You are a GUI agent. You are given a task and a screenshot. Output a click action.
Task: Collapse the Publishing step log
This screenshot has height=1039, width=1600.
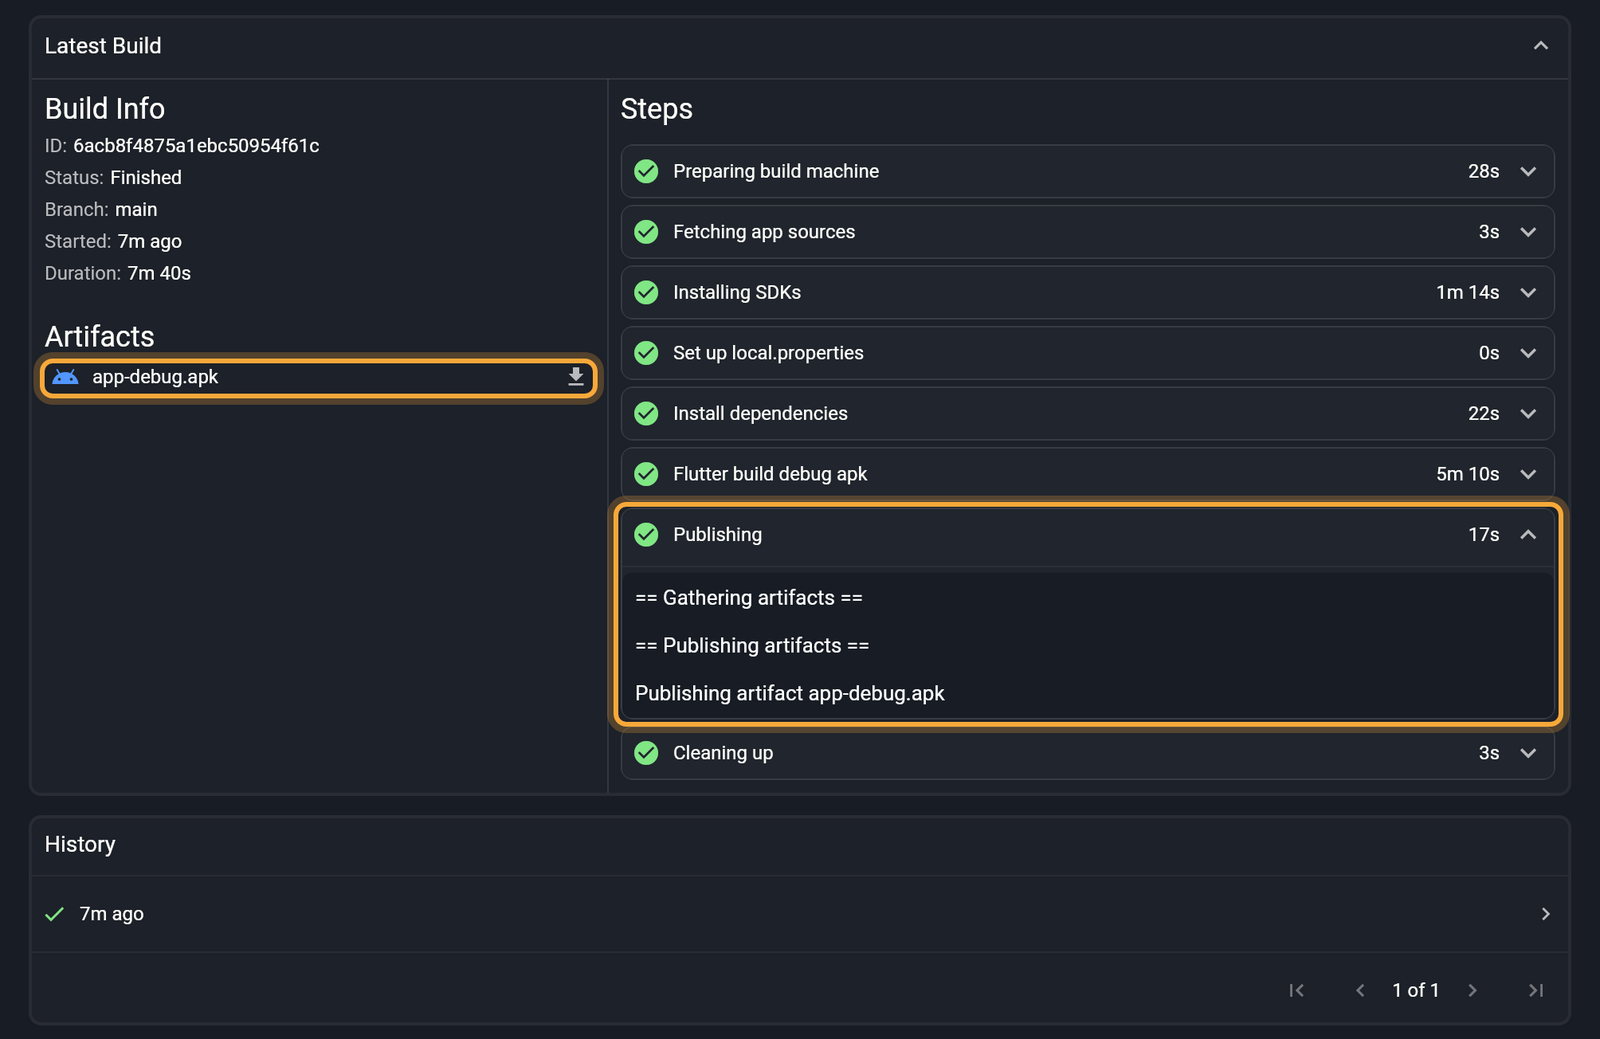pos(1528,534)
